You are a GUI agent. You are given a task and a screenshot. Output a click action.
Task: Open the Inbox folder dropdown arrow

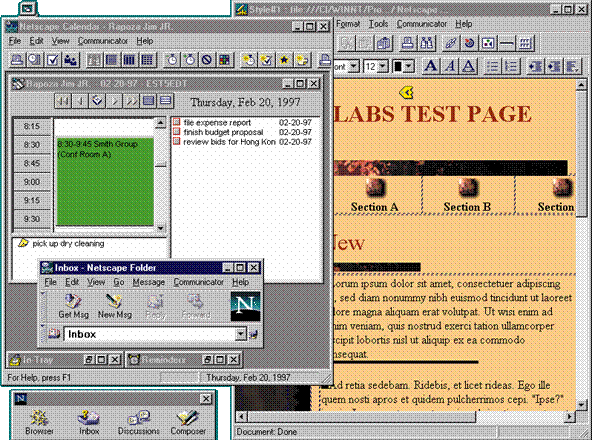click(240, 334)
